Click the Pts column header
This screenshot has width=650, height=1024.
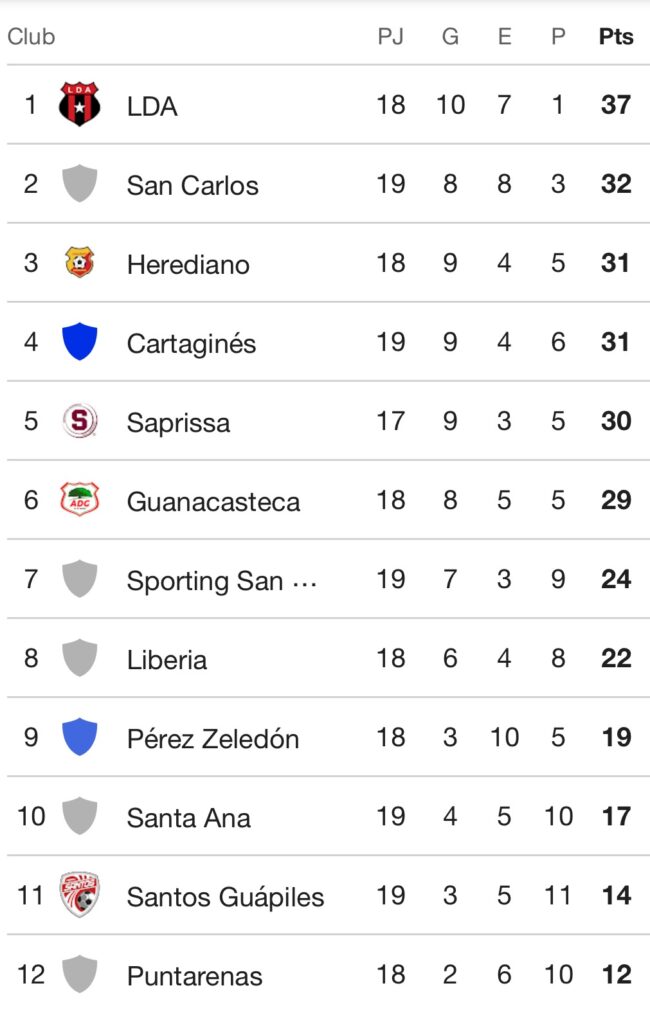click(616, 37)
